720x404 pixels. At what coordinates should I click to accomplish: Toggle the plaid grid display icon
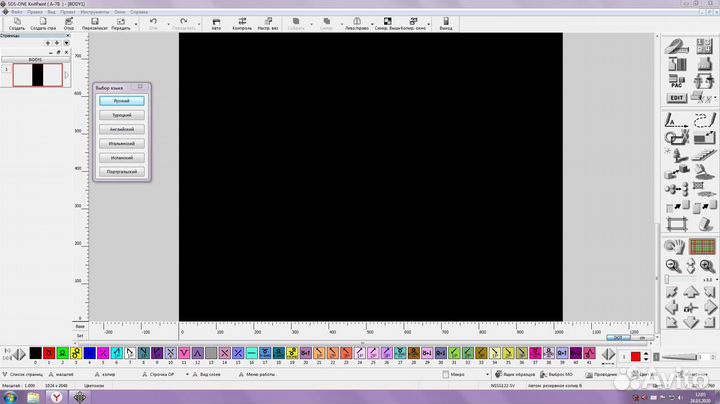[703, 247]
